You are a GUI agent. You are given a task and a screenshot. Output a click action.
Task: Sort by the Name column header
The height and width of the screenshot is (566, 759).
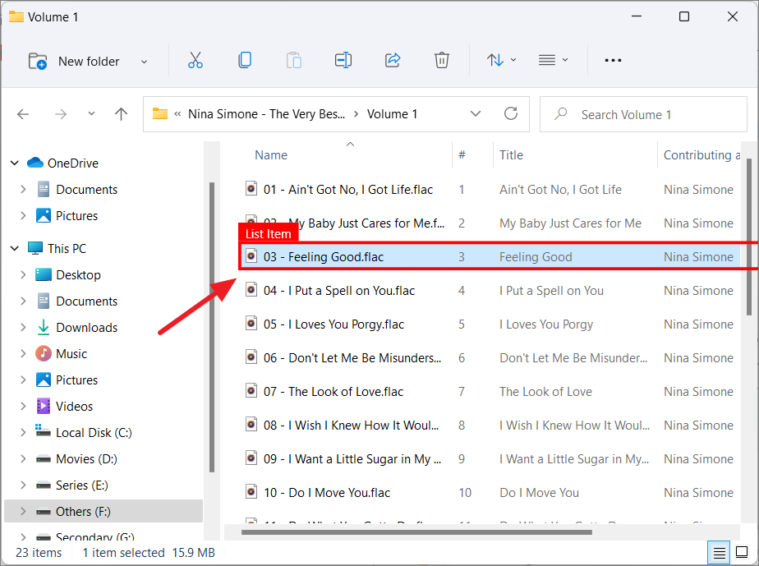tap(271, 155)
